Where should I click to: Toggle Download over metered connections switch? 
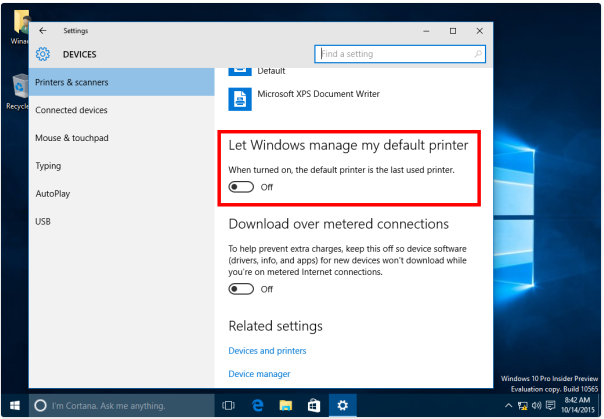pos(241,289)
